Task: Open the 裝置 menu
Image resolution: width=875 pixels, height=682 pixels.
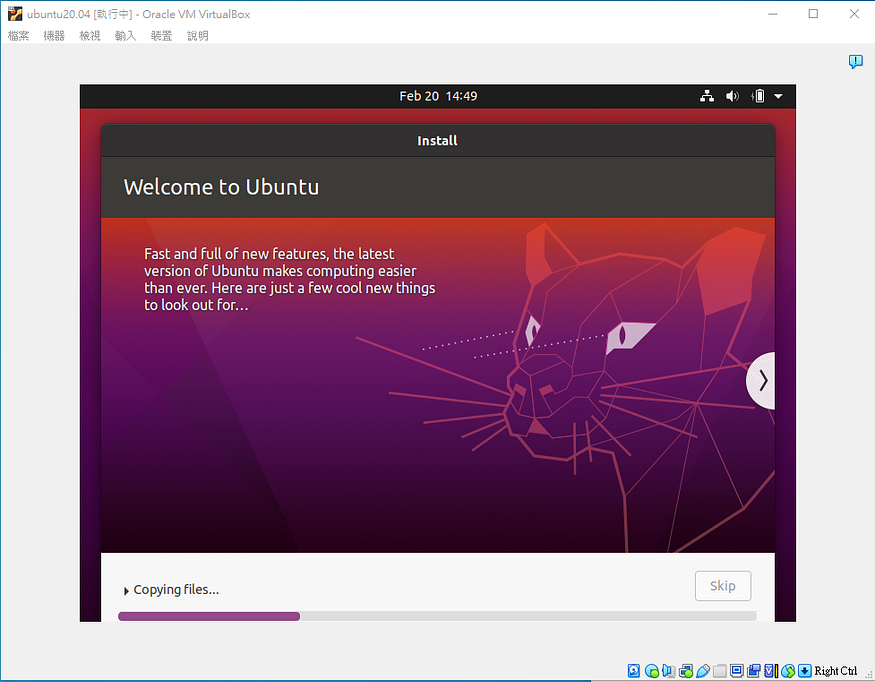Action: point(161,36)
